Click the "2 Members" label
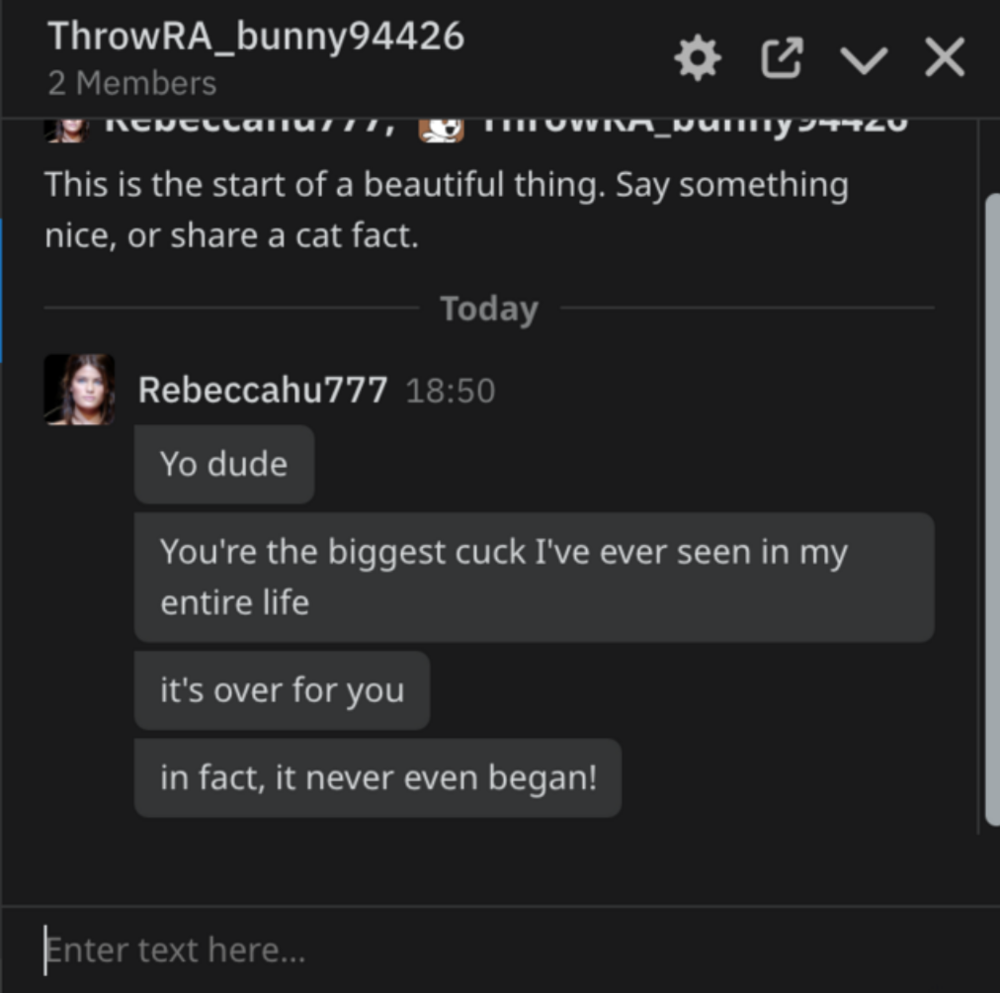 pyautogui.click(x=132, y=84)
